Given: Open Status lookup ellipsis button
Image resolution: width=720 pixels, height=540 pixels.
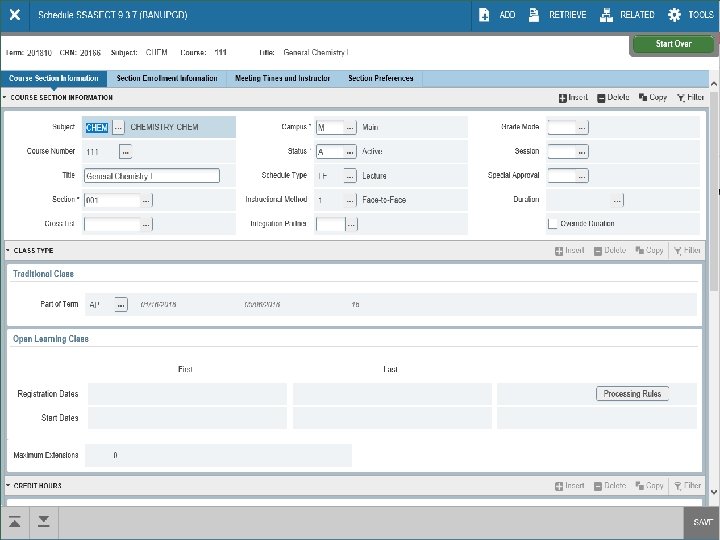Looking at the screenshot, I should click(x=350, y=152).
